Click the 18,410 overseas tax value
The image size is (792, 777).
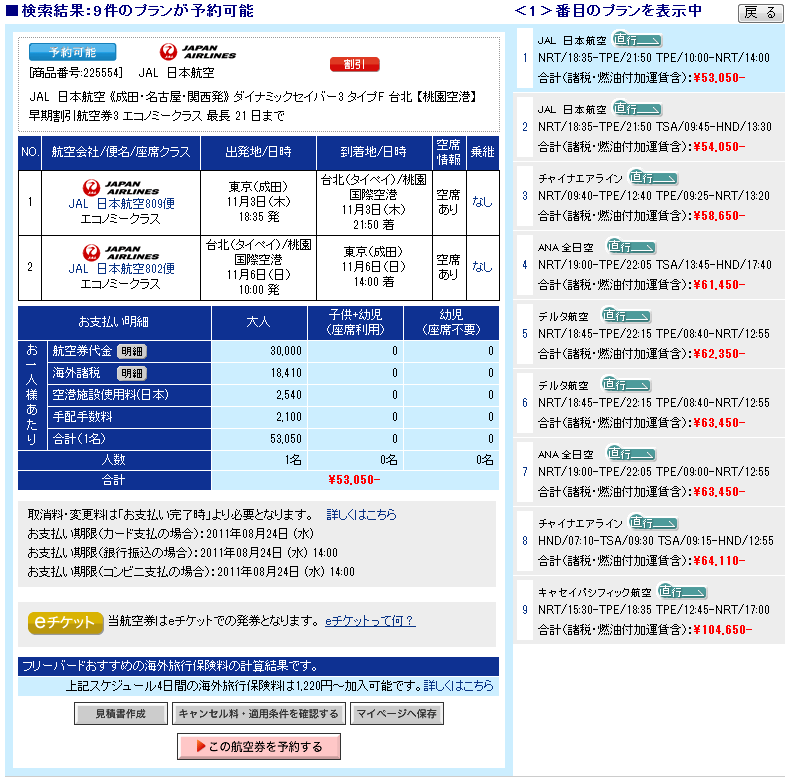pos(286,373)
